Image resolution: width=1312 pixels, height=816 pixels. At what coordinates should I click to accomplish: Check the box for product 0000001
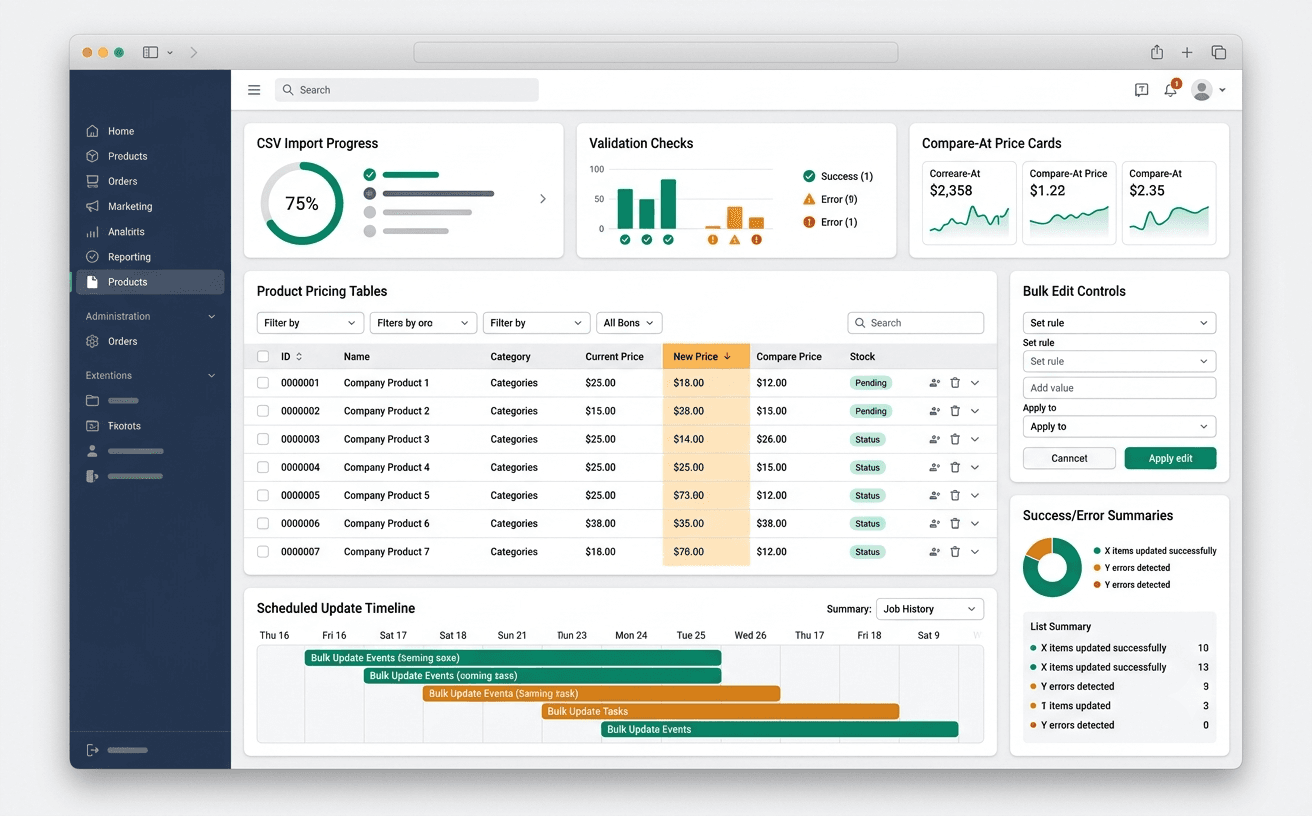pyautogui.click(x=263, y=383)
